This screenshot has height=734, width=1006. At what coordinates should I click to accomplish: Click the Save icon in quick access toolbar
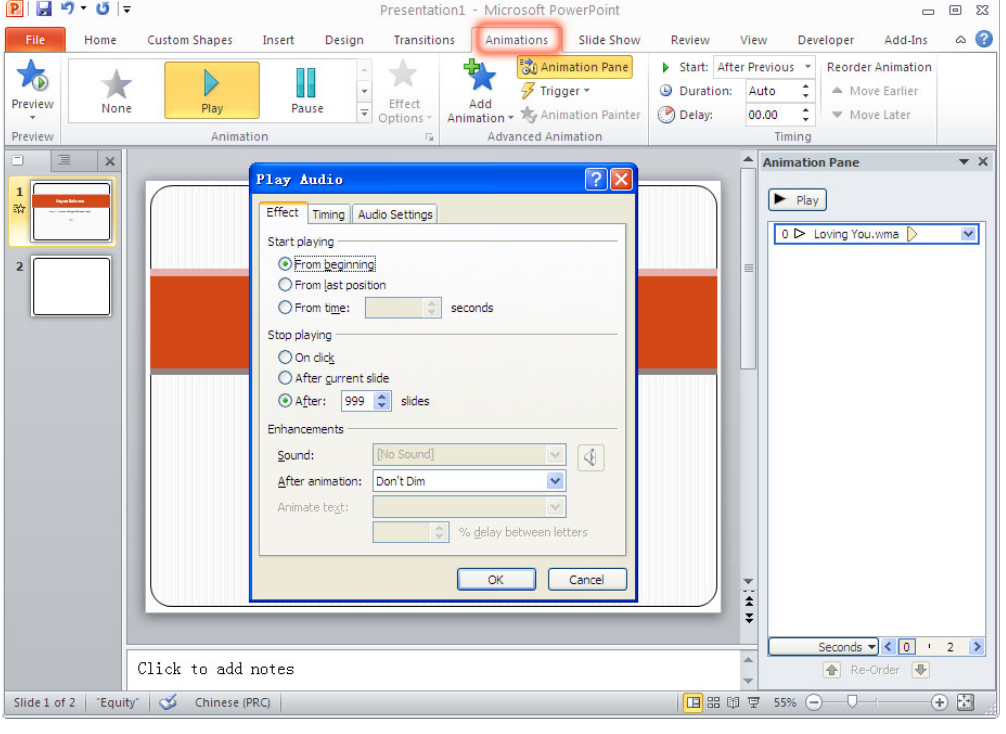44,9
